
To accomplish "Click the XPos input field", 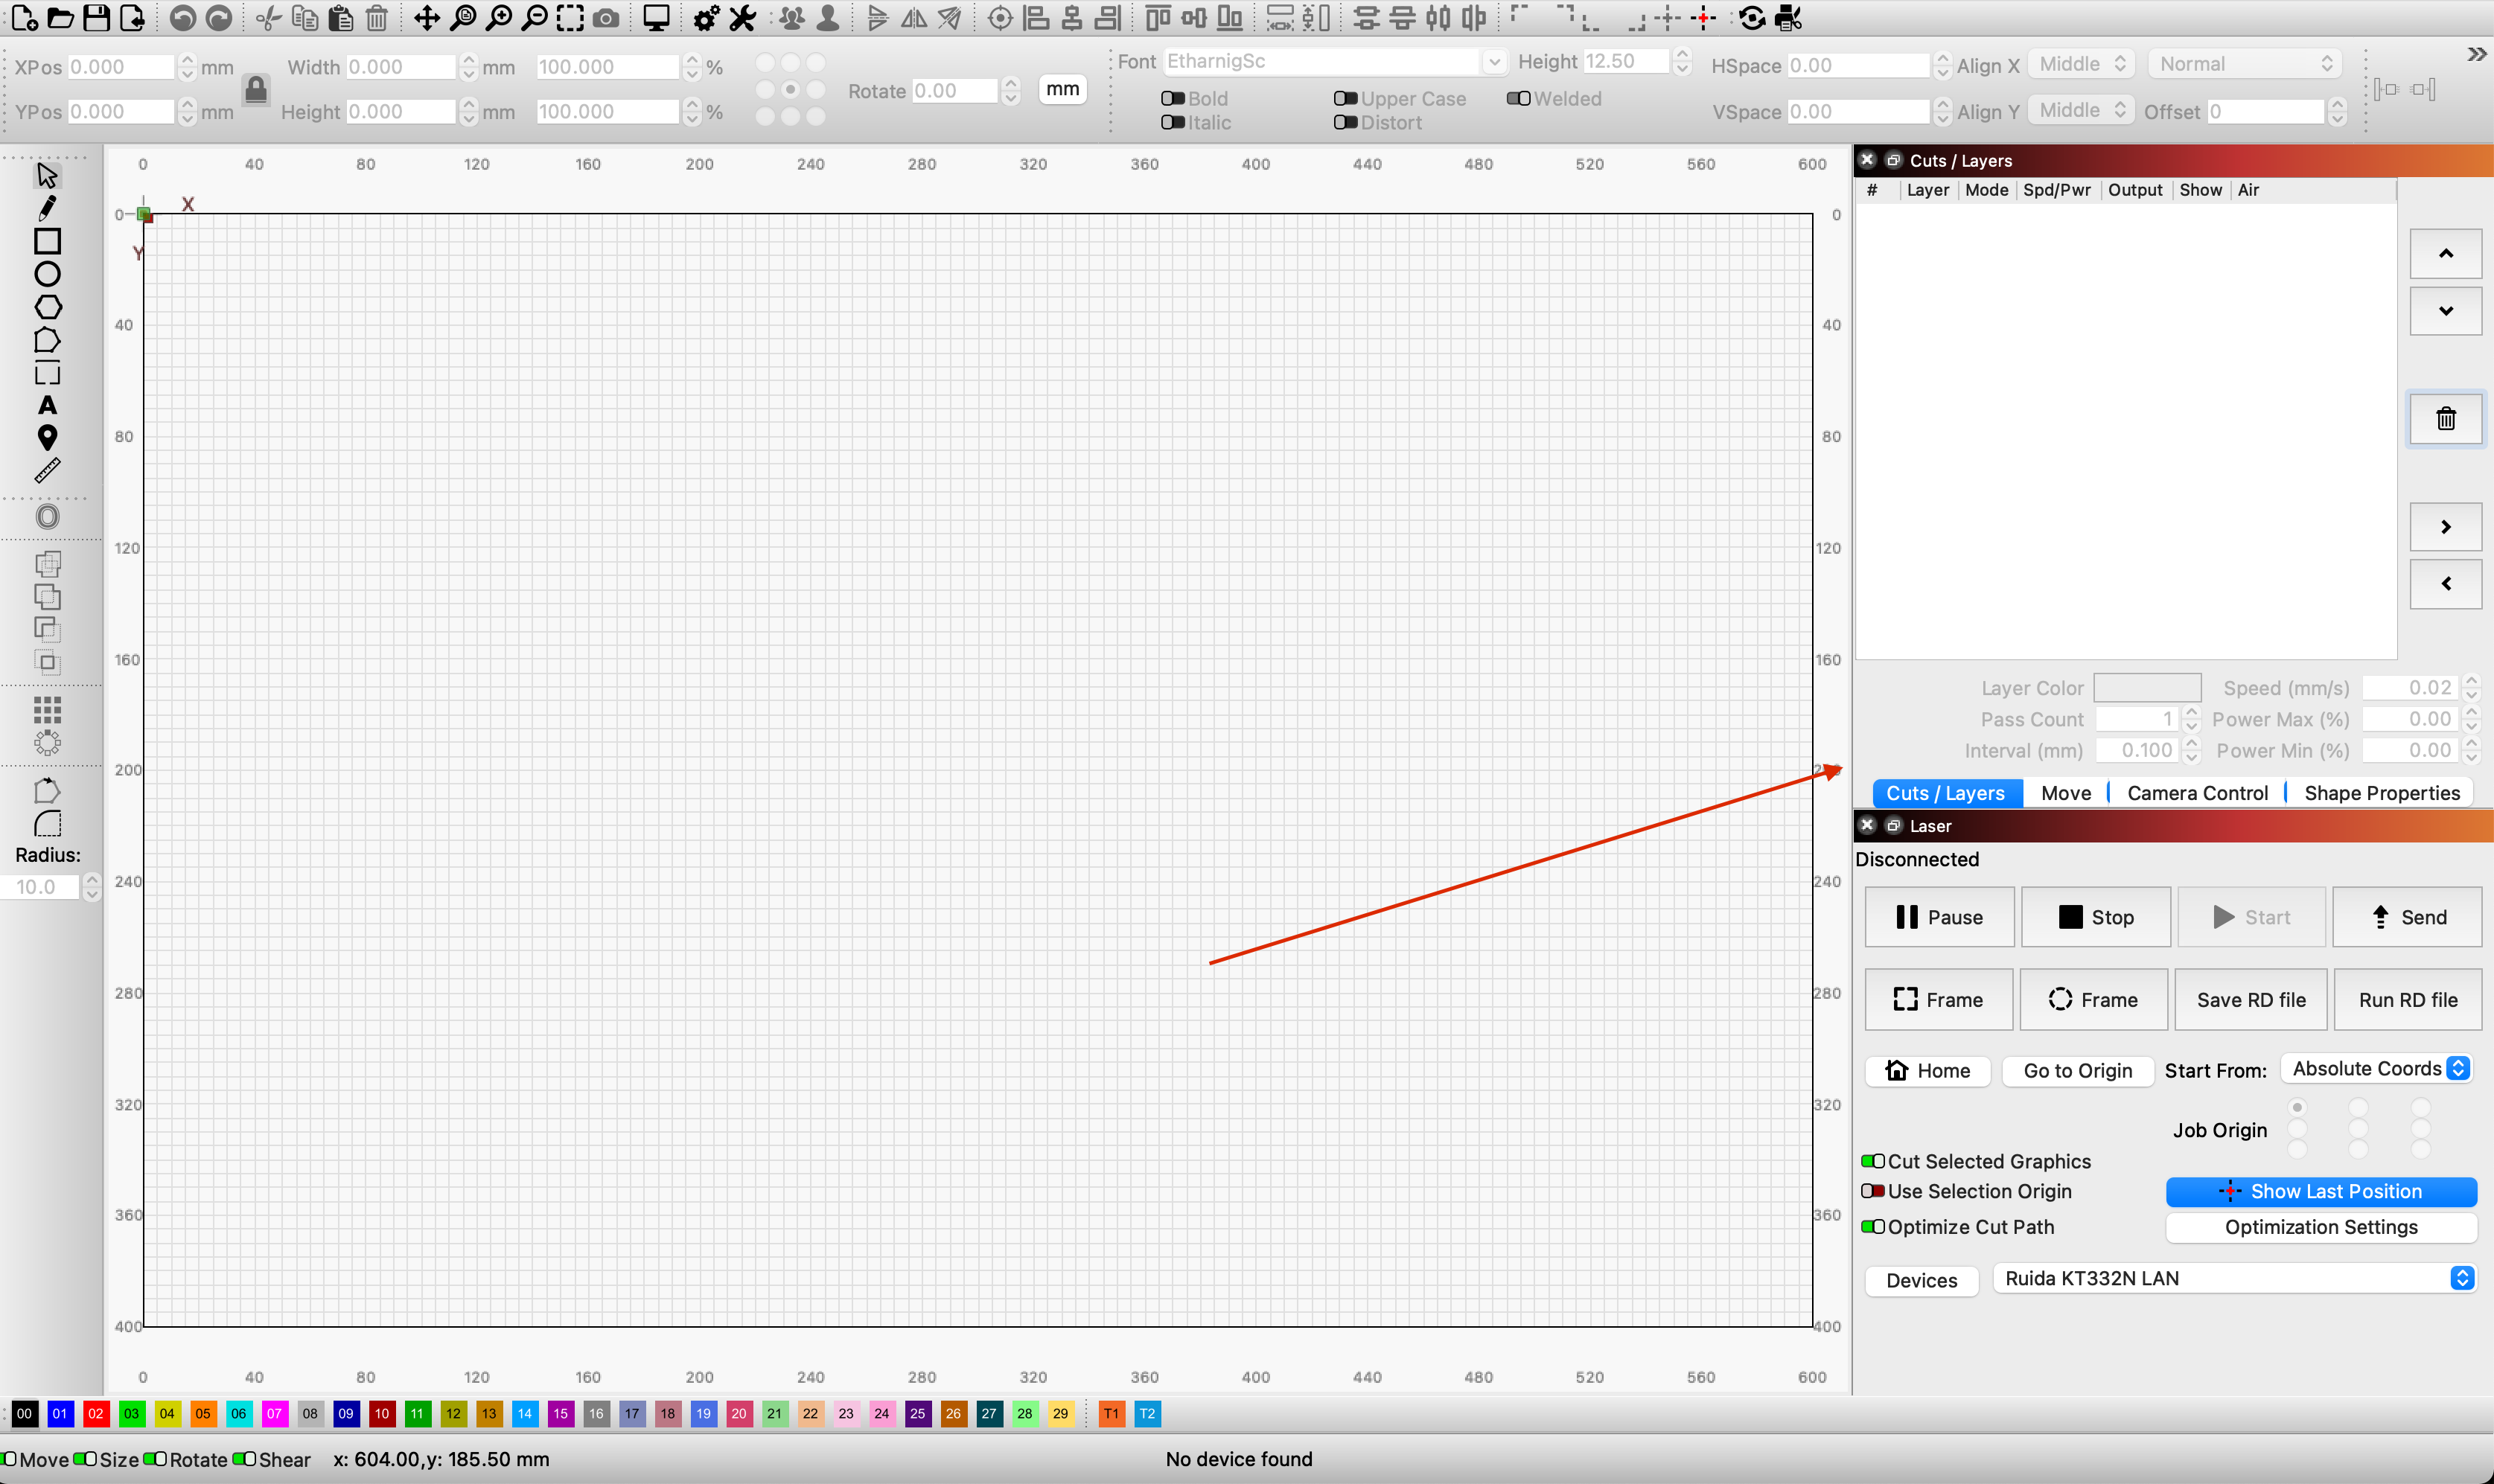I will (x=120, y=67).
